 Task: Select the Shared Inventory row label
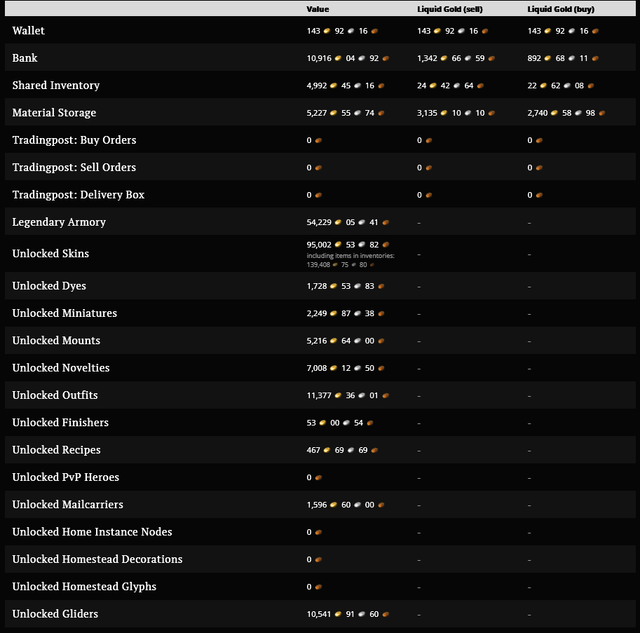tap(56, 85)
